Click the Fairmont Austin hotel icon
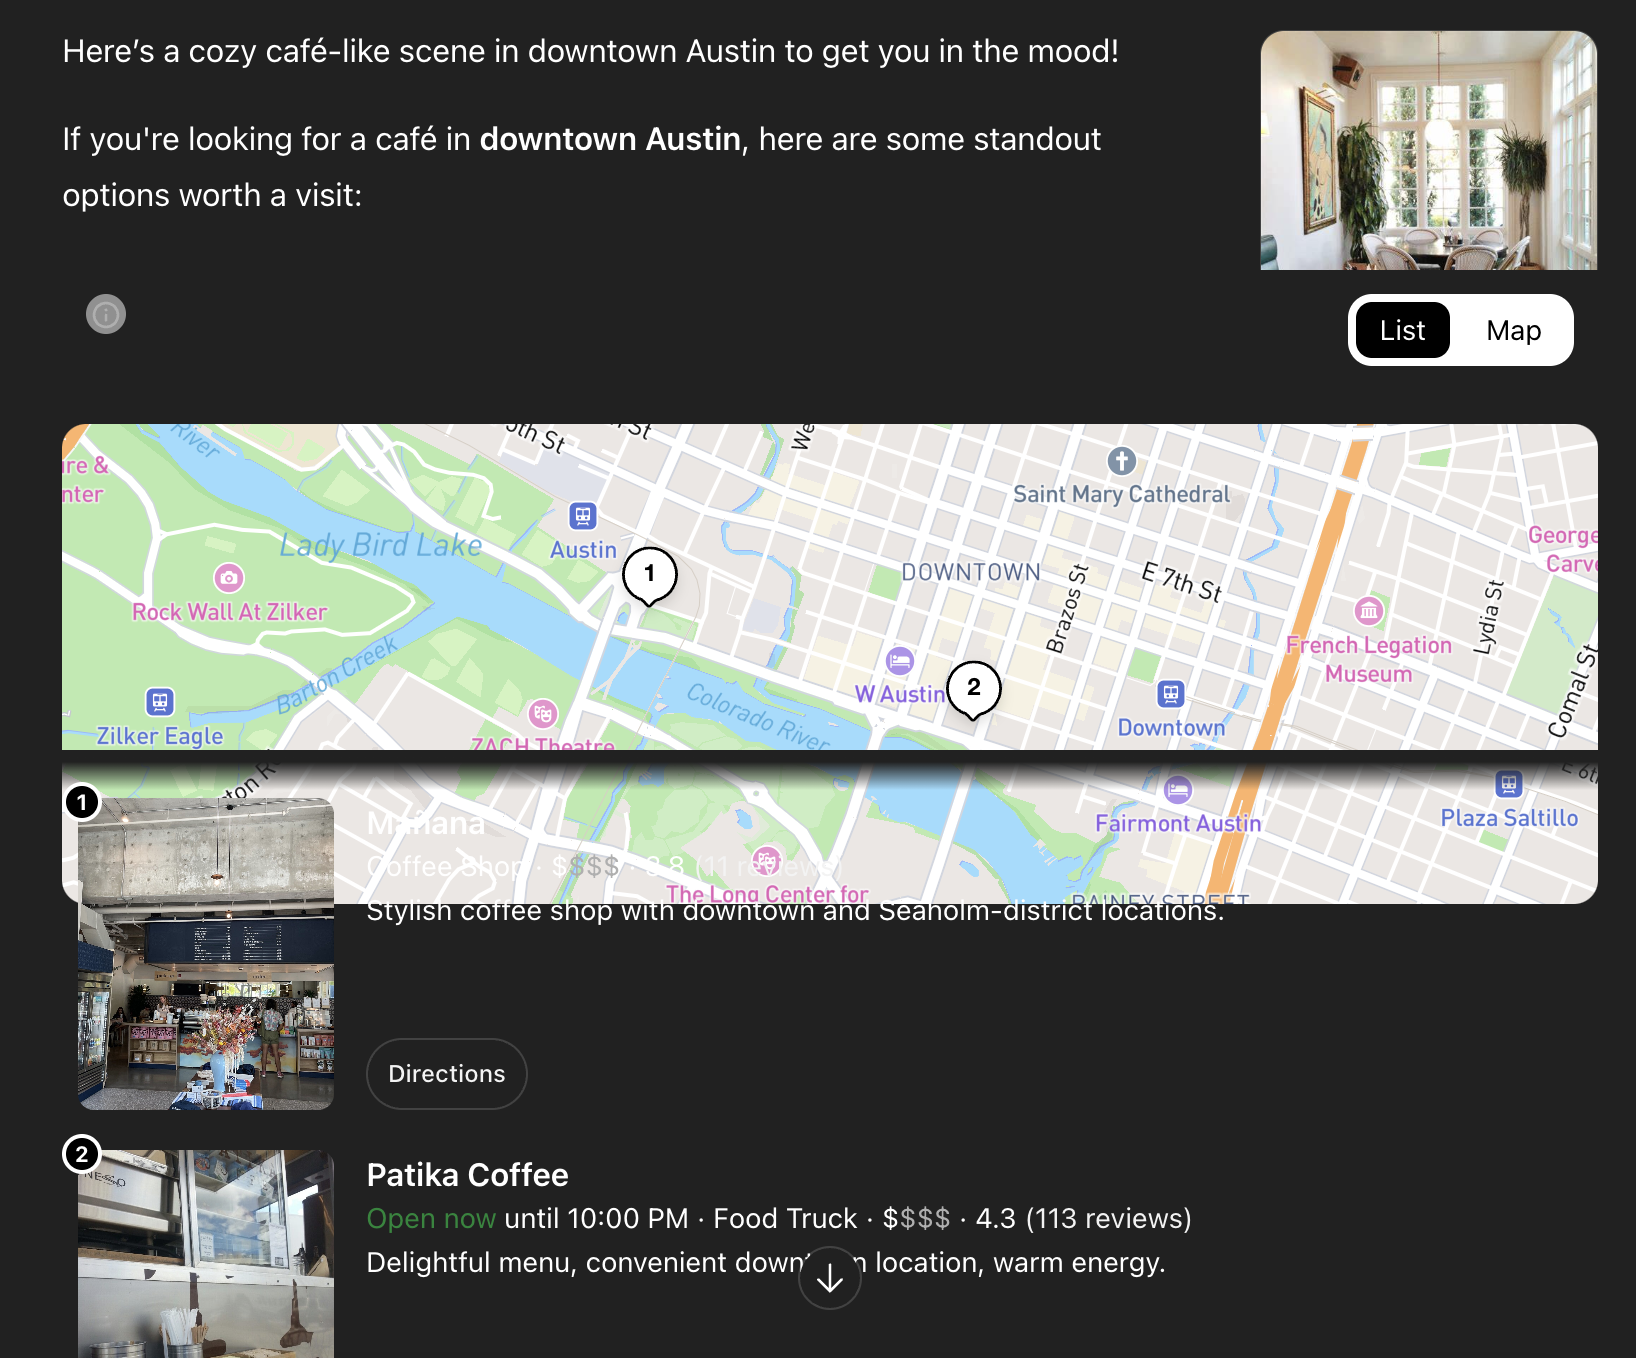The width and height of the screenshot is (1636, 1358). [x=1178, y=790]
